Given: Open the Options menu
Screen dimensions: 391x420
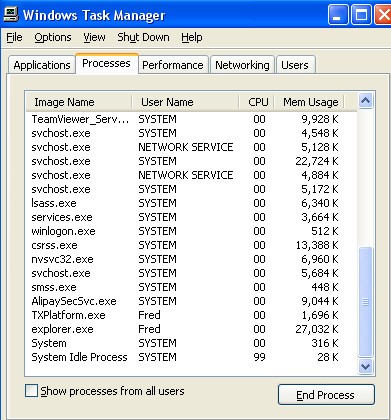Looking at the screenshot, I should pyautogui.click(x=53, y=37).
